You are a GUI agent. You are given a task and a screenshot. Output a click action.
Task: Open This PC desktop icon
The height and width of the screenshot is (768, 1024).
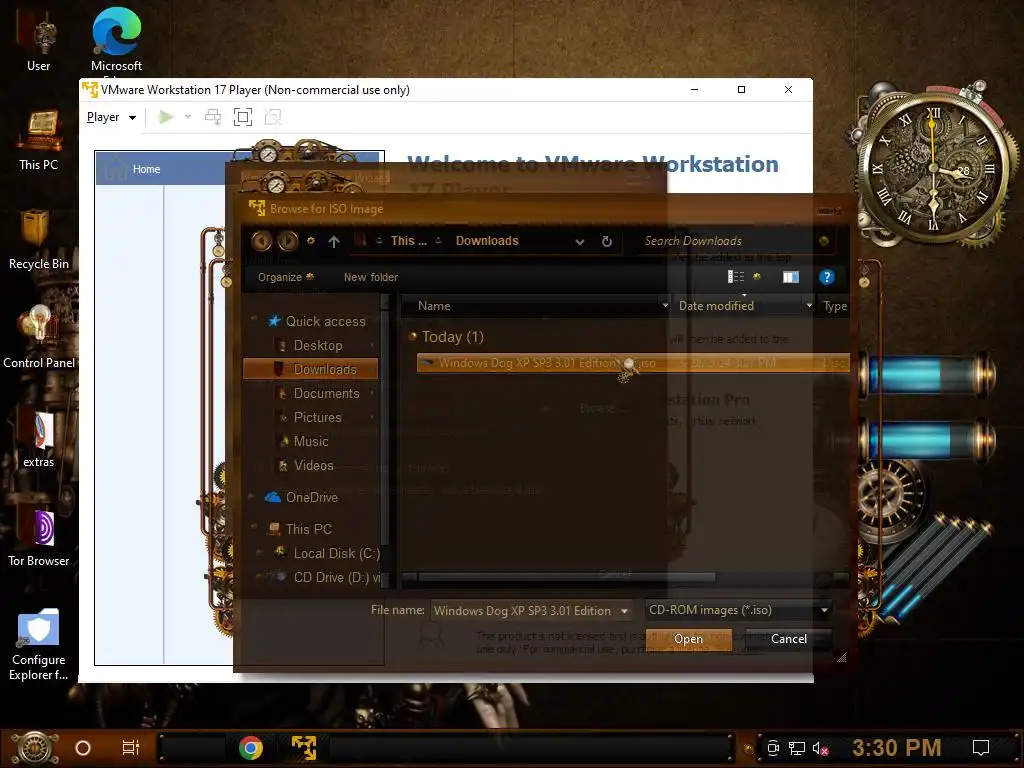tap(39, 140)
